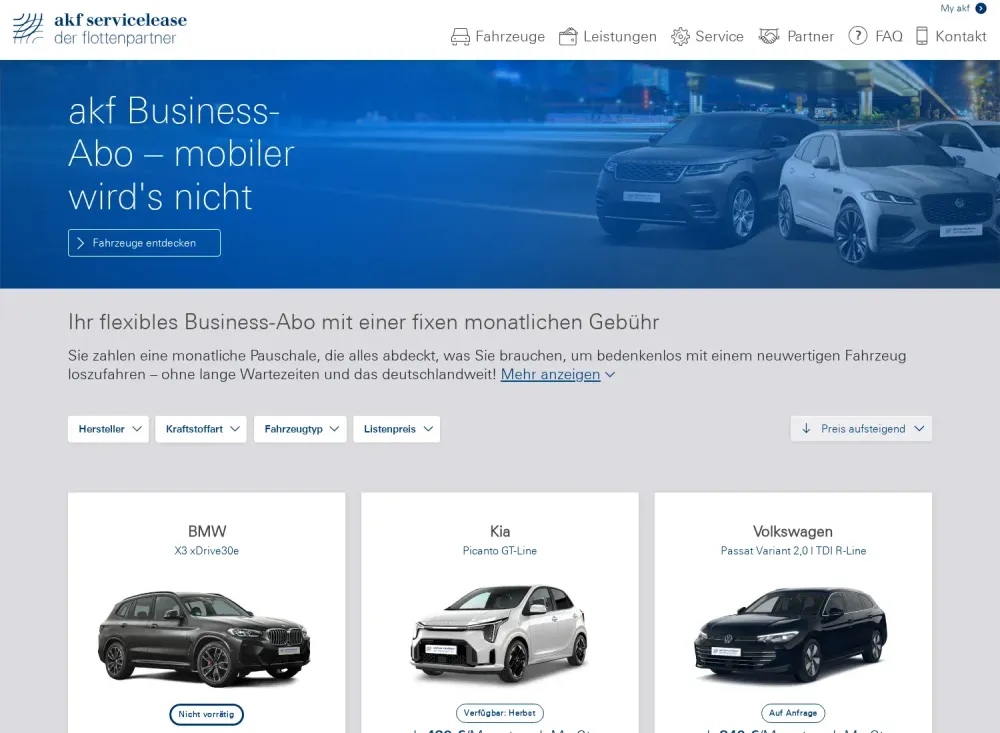Open the Listenpreis filter dropdown

[x=397, y=429]
